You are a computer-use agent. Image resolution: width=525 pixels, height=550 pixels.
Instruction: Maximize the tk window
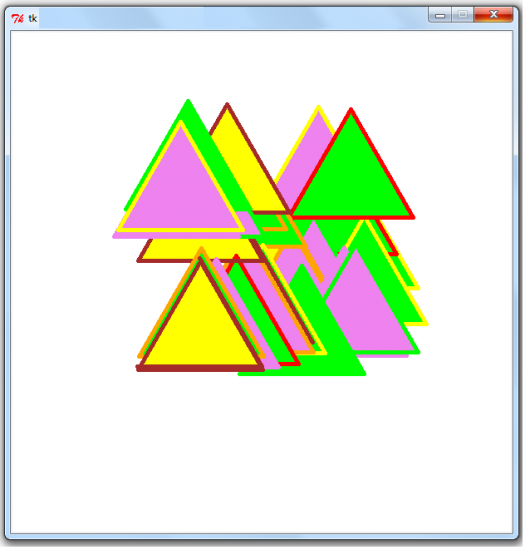click(x=464, y=15)
